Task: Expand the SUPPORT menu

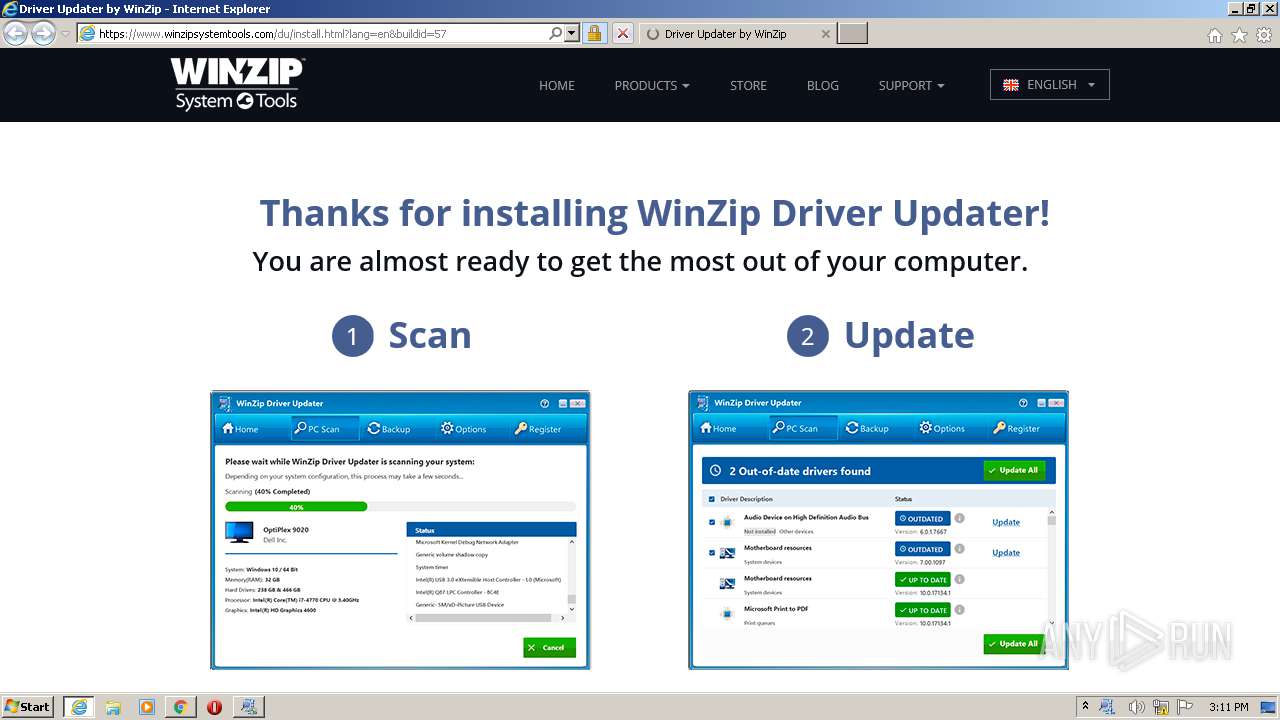Action: point(911,86)
